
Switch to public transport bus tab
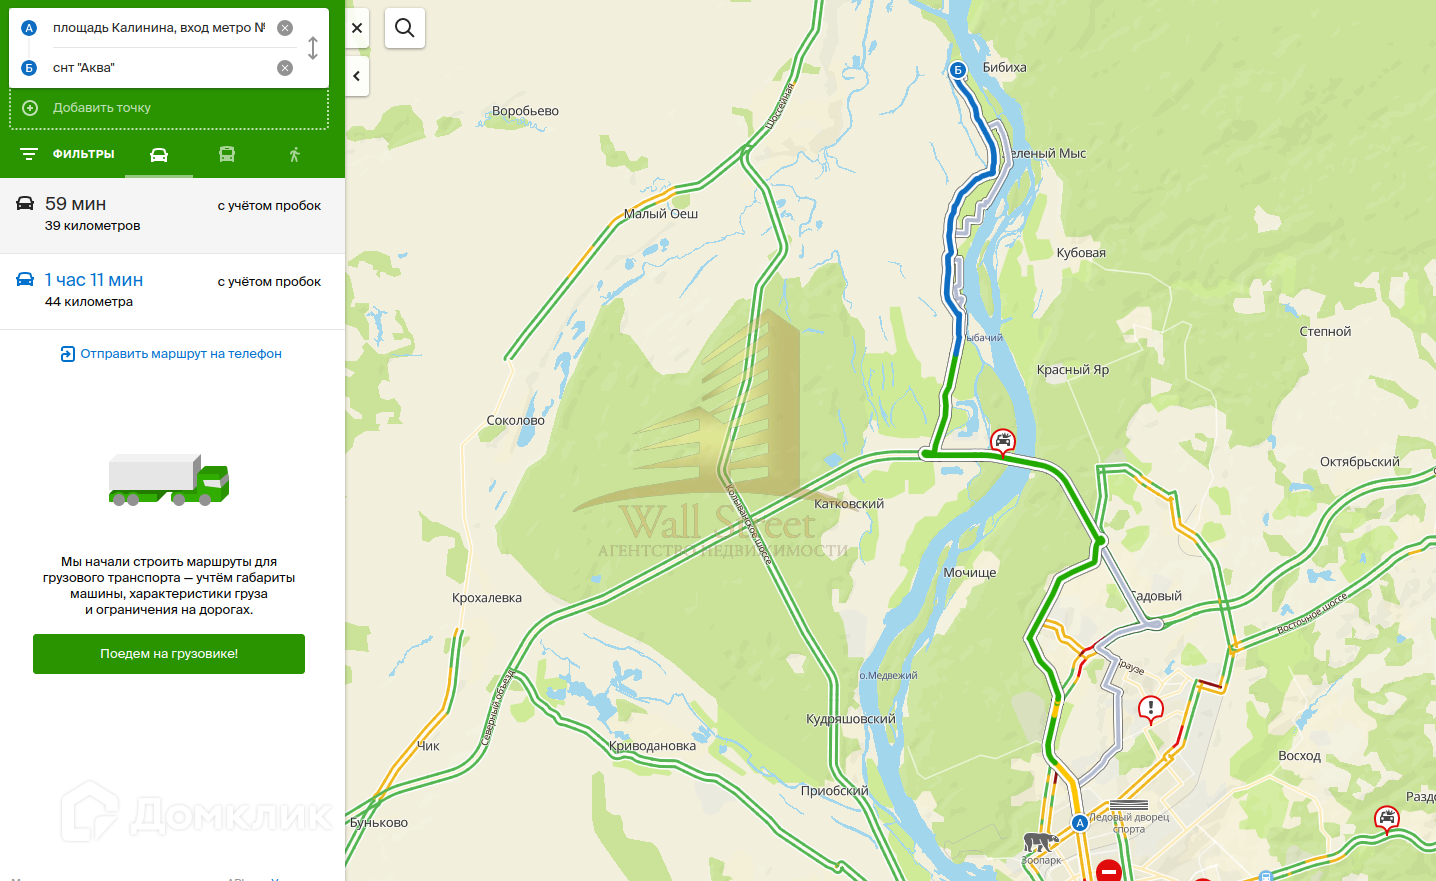point(227,154)
